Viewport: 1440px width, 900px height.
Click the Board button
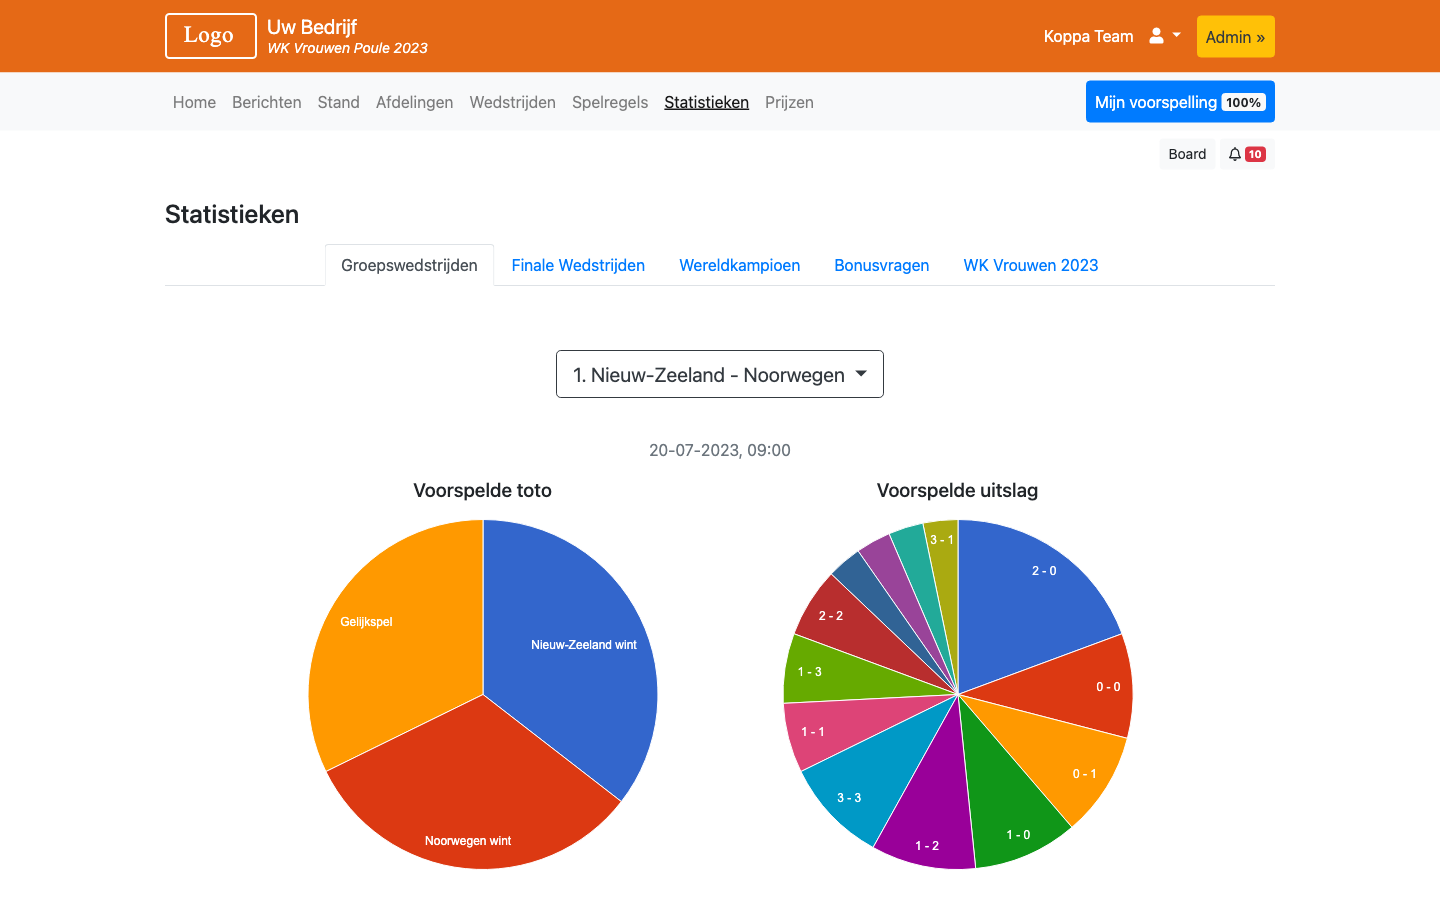pos(1187,154)
